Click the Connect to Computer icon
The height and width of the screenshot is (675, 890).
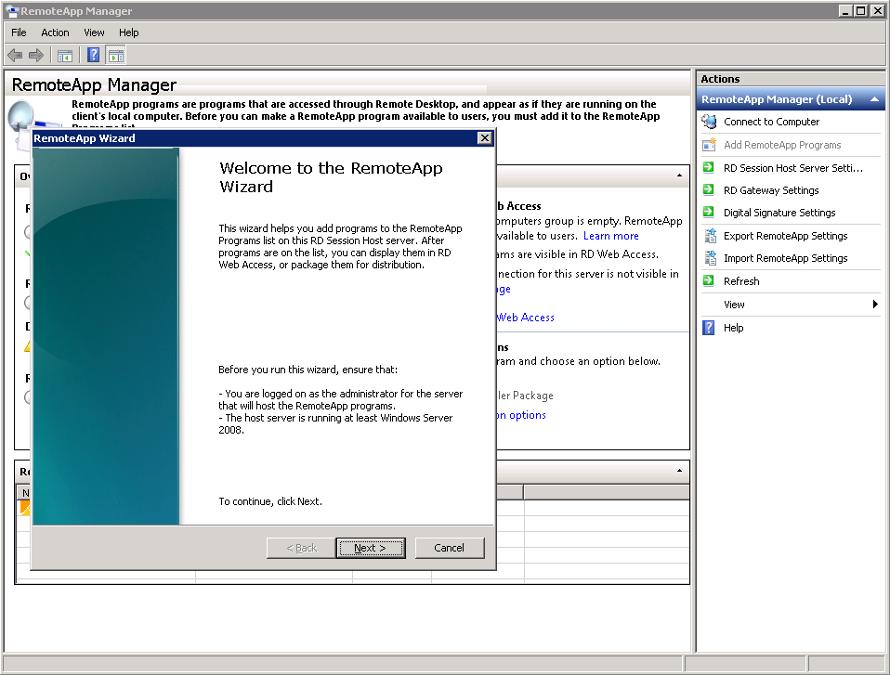[x=709, y=122]
